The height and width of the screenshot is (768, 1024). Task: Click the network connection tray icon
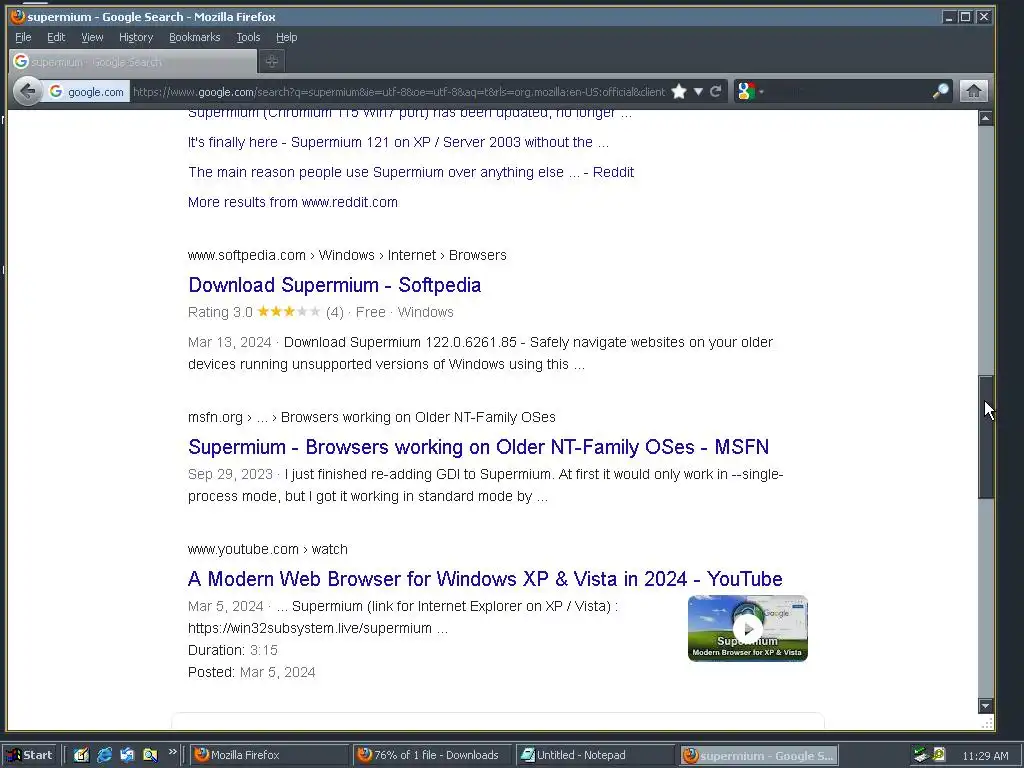[x=921, y=755]
